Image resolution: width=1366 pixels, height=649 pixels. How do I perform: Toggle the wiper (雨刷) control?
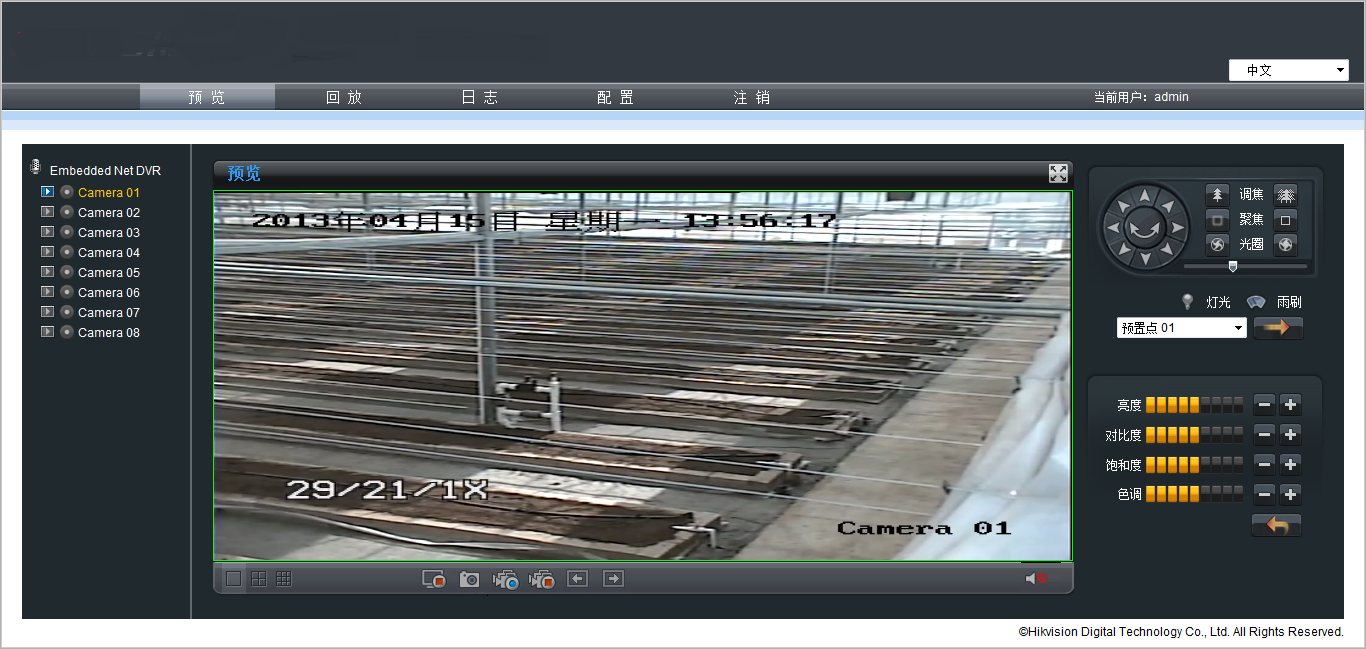[x=1257, y=301]
